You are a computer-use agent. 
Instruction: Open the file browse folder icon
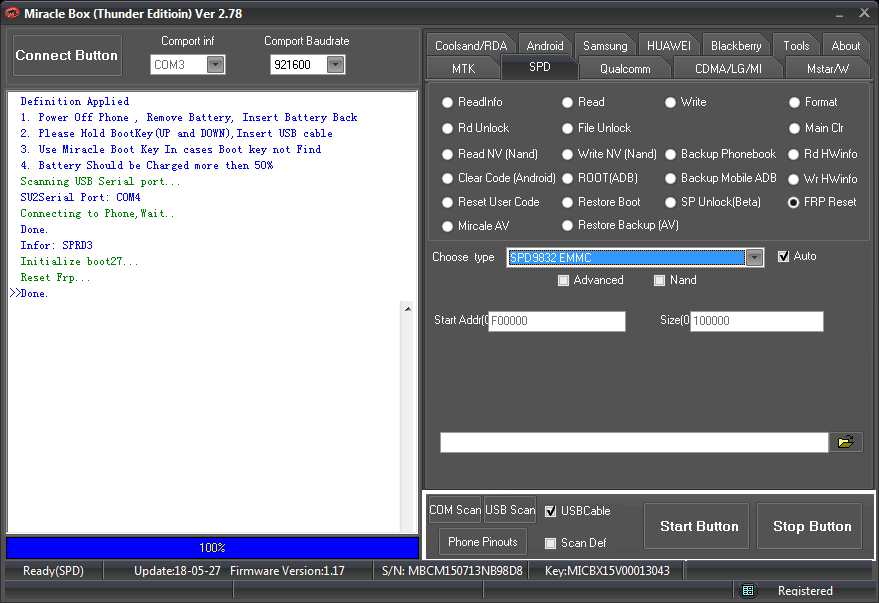tap(845, 442)
